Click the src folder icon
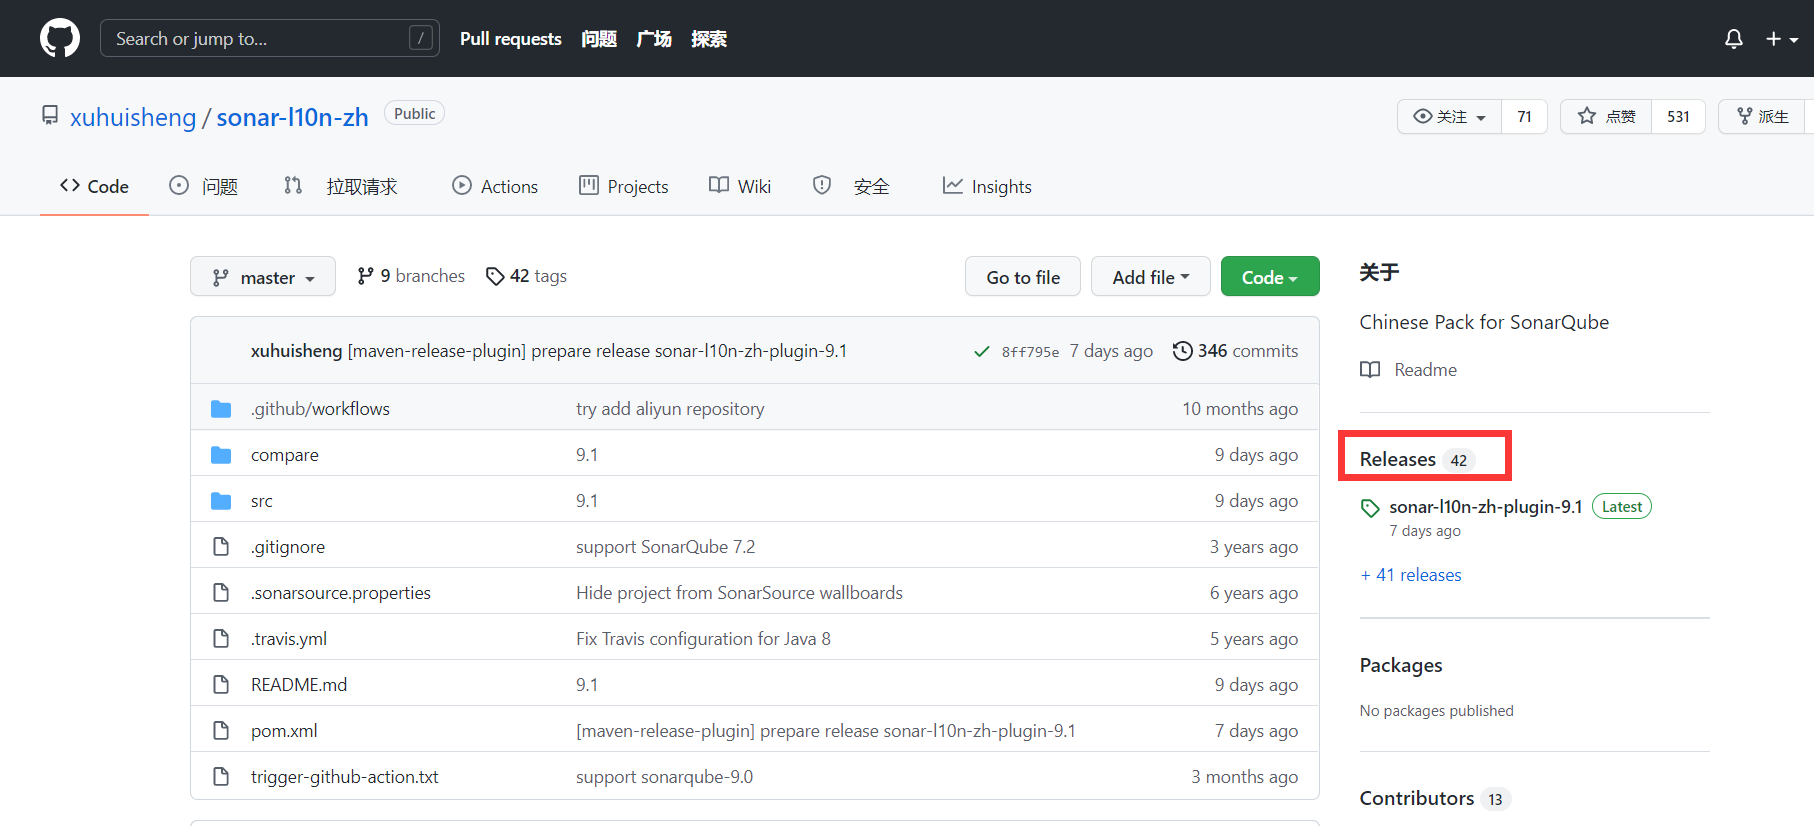 click(221, 501)
